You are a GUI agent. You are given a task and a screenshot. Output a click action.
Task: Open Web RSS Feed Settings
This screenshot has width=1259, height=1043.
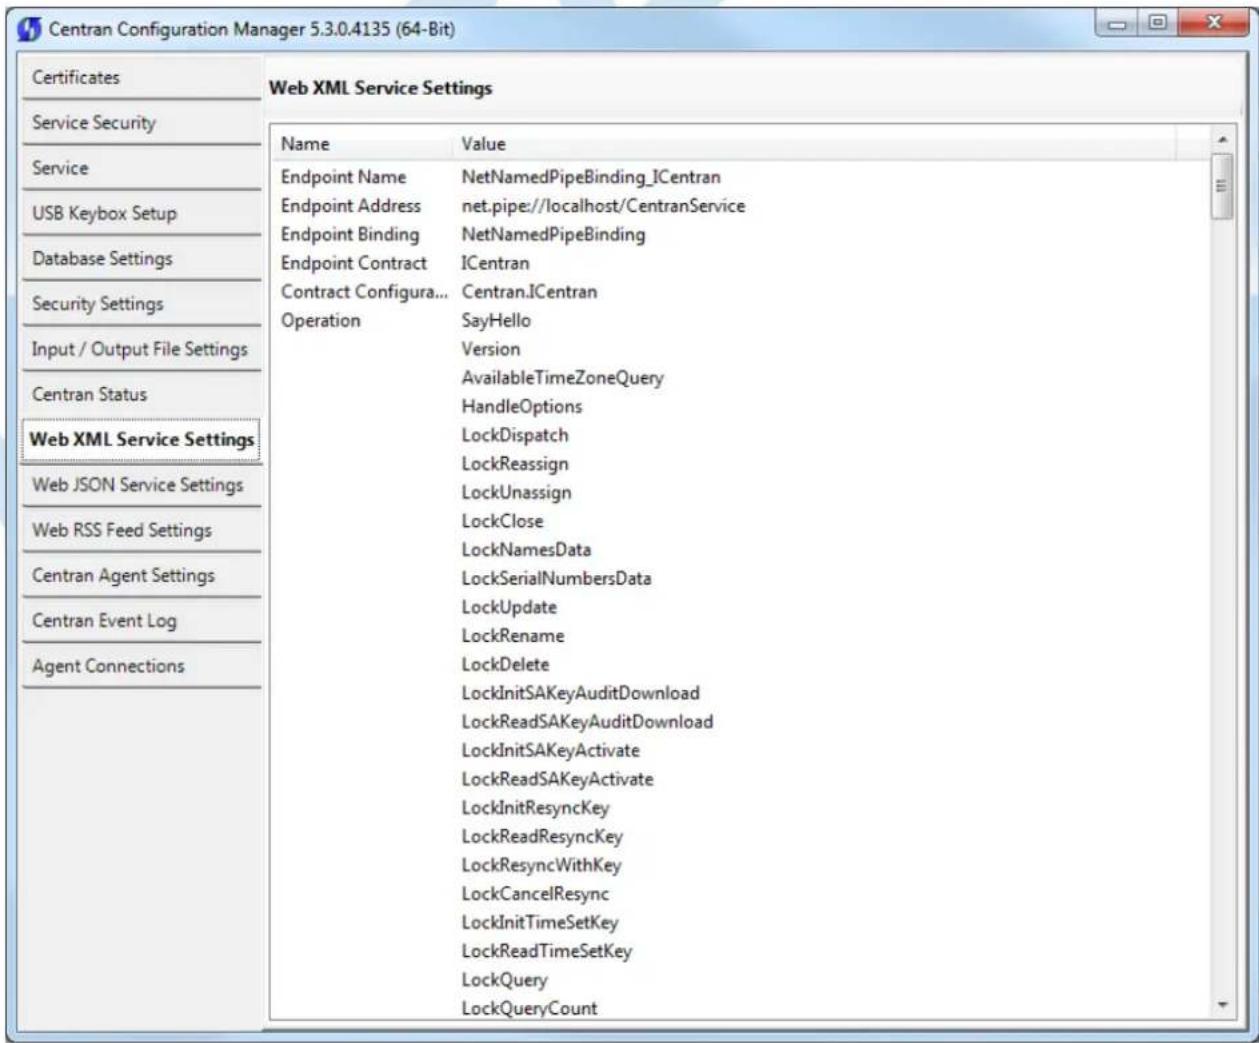tap(140, 530)
